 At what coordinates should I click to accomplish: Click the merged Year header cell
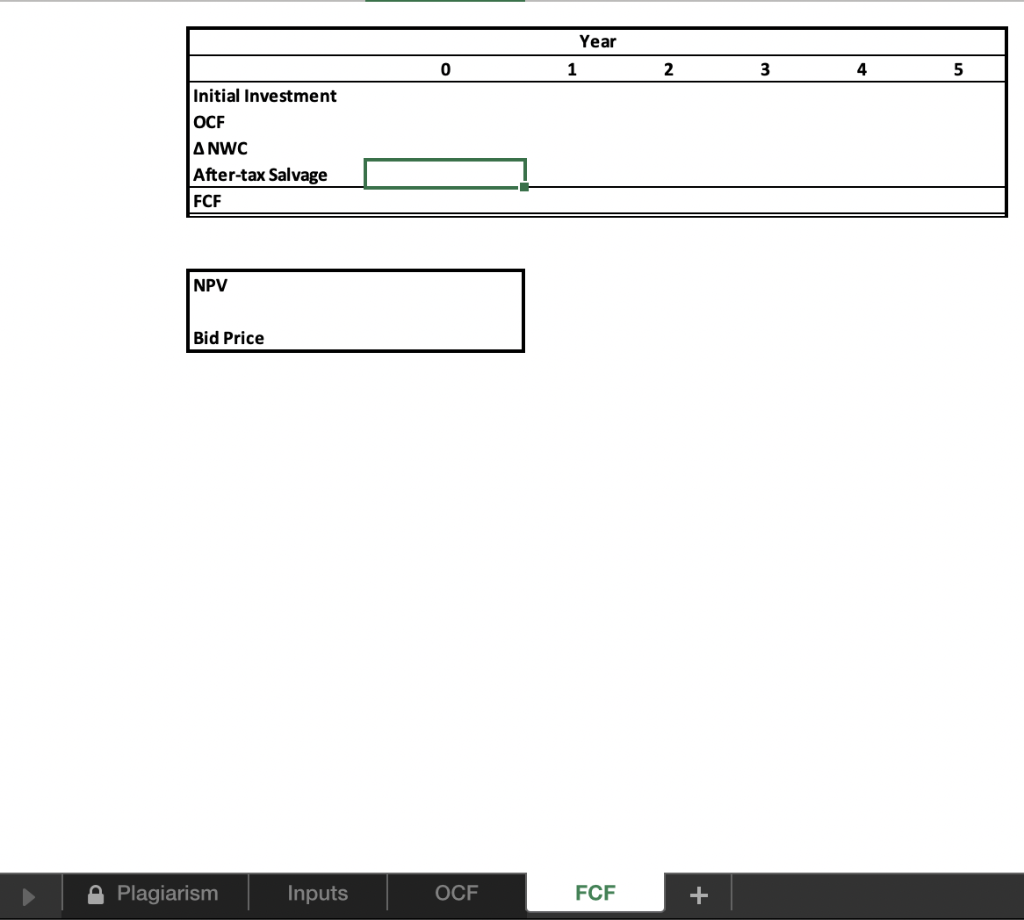pos(597,41)
